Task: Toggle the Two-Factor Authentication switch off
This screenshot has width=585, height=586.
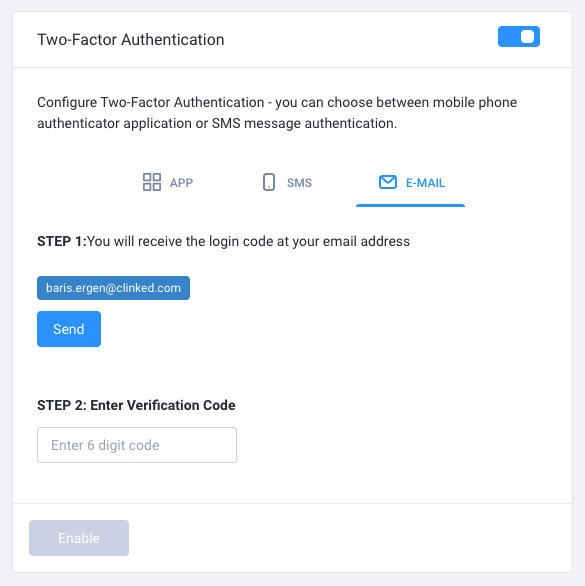Action: 518,37
